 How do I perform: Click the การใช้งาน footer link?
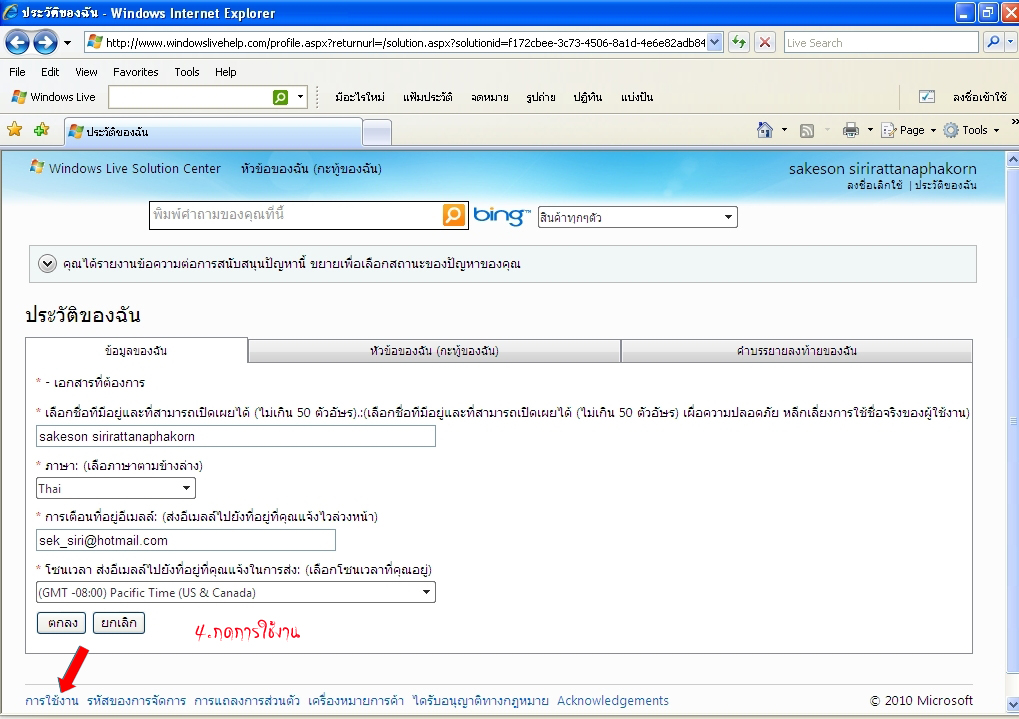click(x=52, y=701)
